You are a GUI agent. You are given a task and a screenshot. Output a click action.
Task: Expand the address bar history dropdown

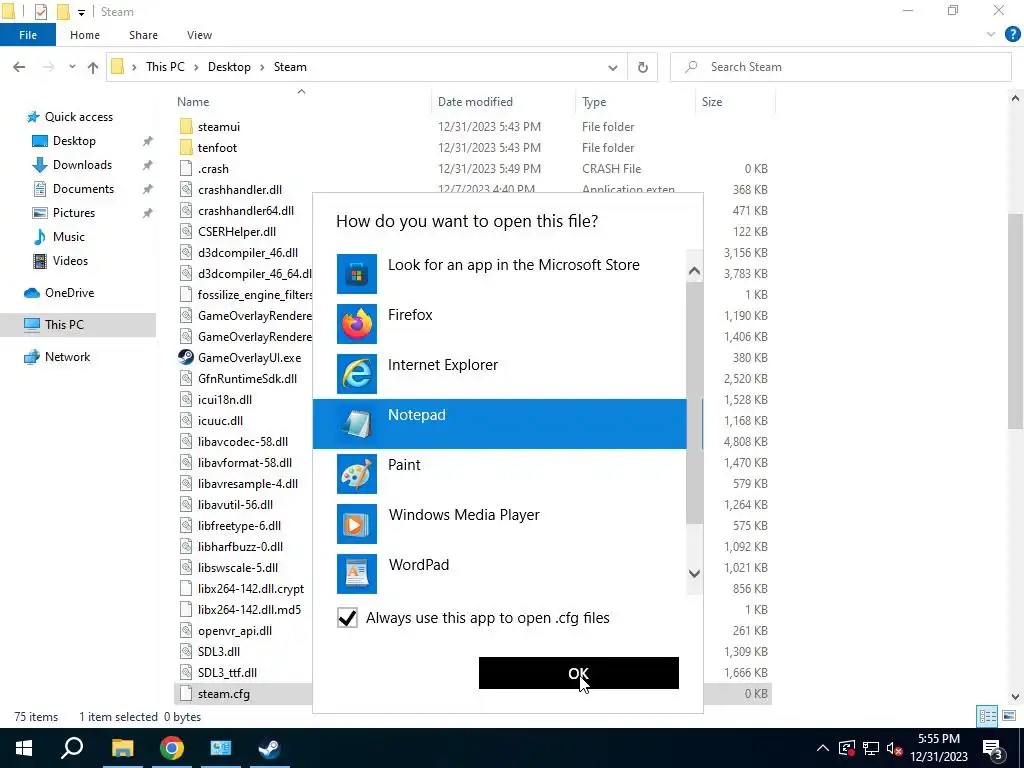point(613,67)
